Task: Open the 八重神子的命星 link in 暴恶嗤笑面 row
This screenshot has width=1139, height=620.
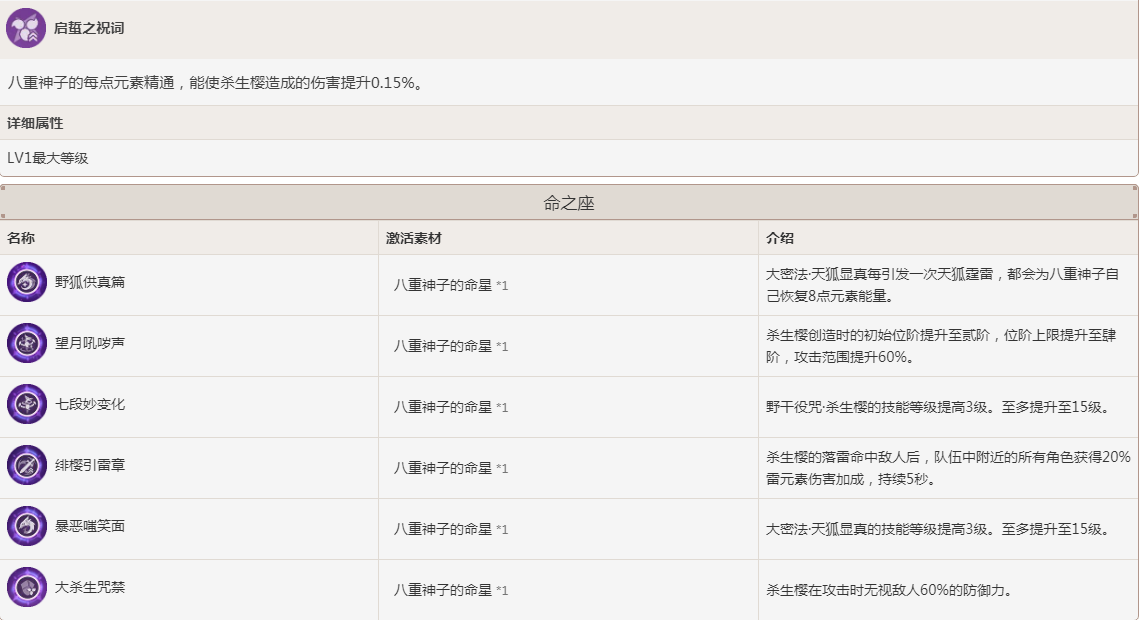Action: [442, 529]
